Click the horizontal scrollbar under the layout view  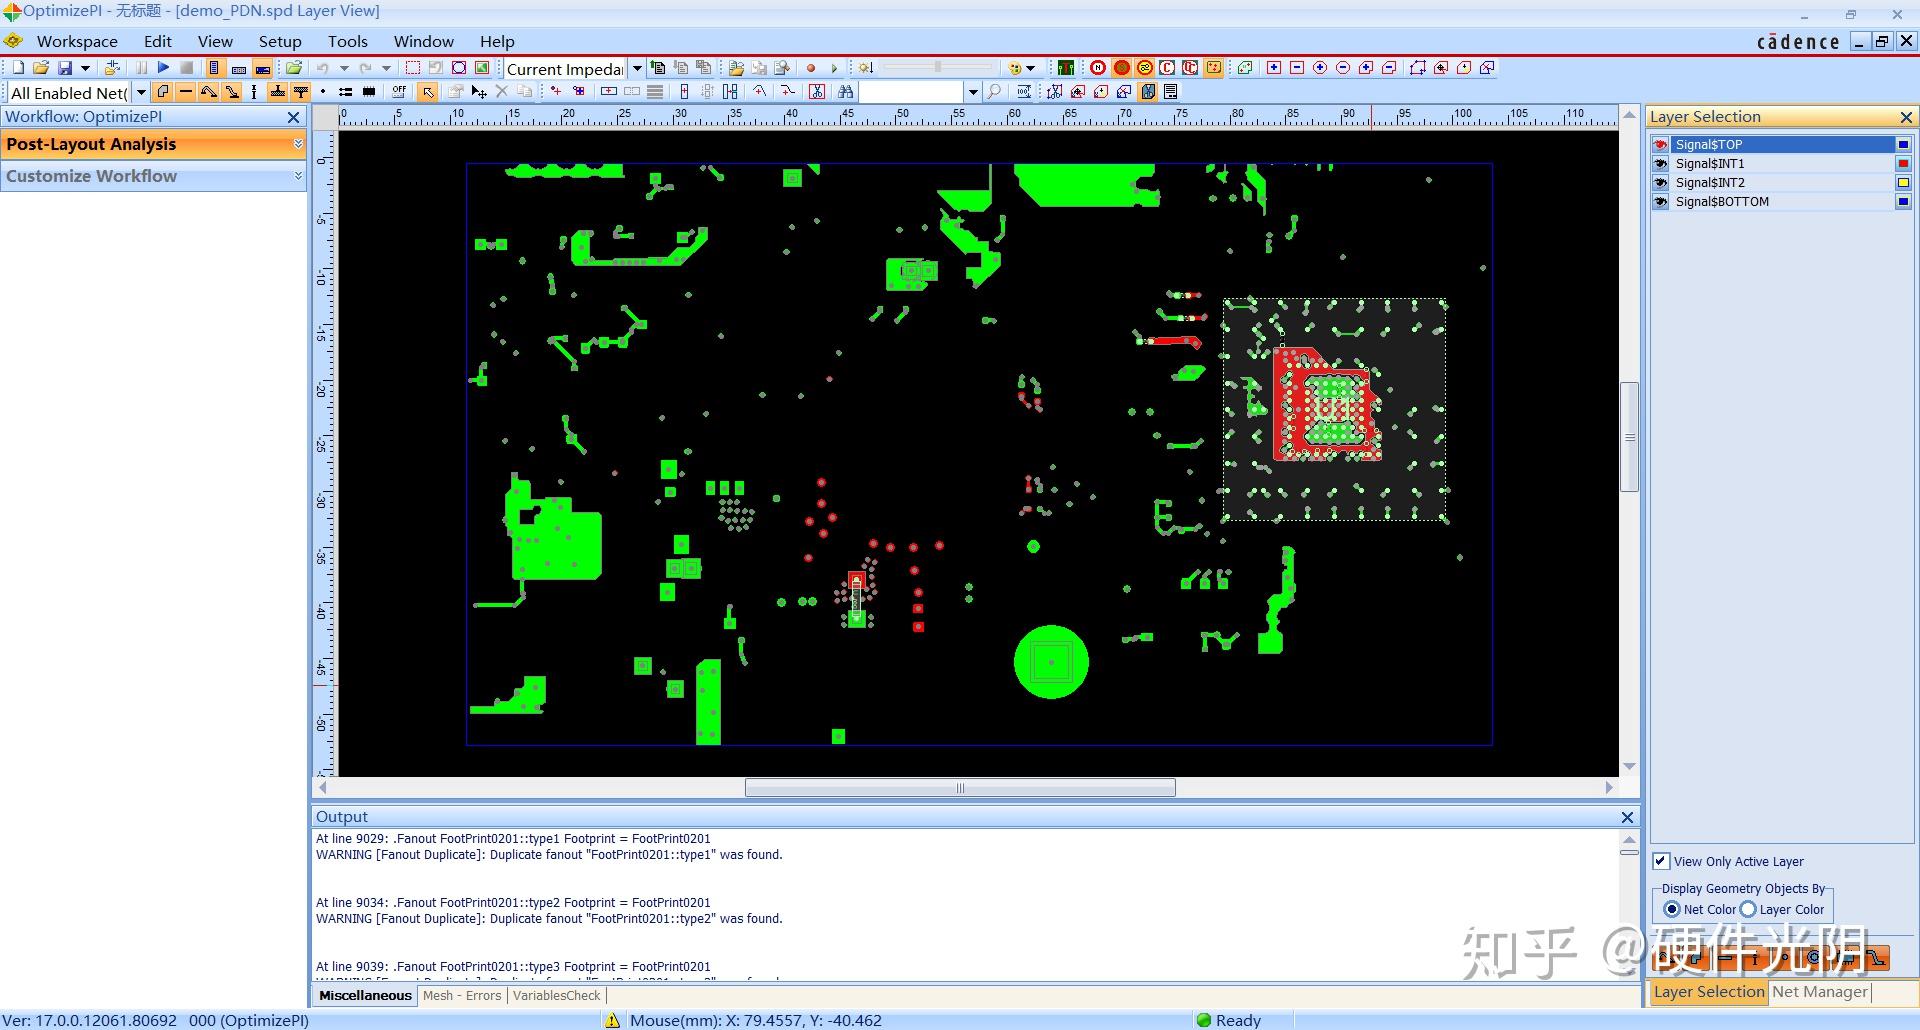click(960, 788)
